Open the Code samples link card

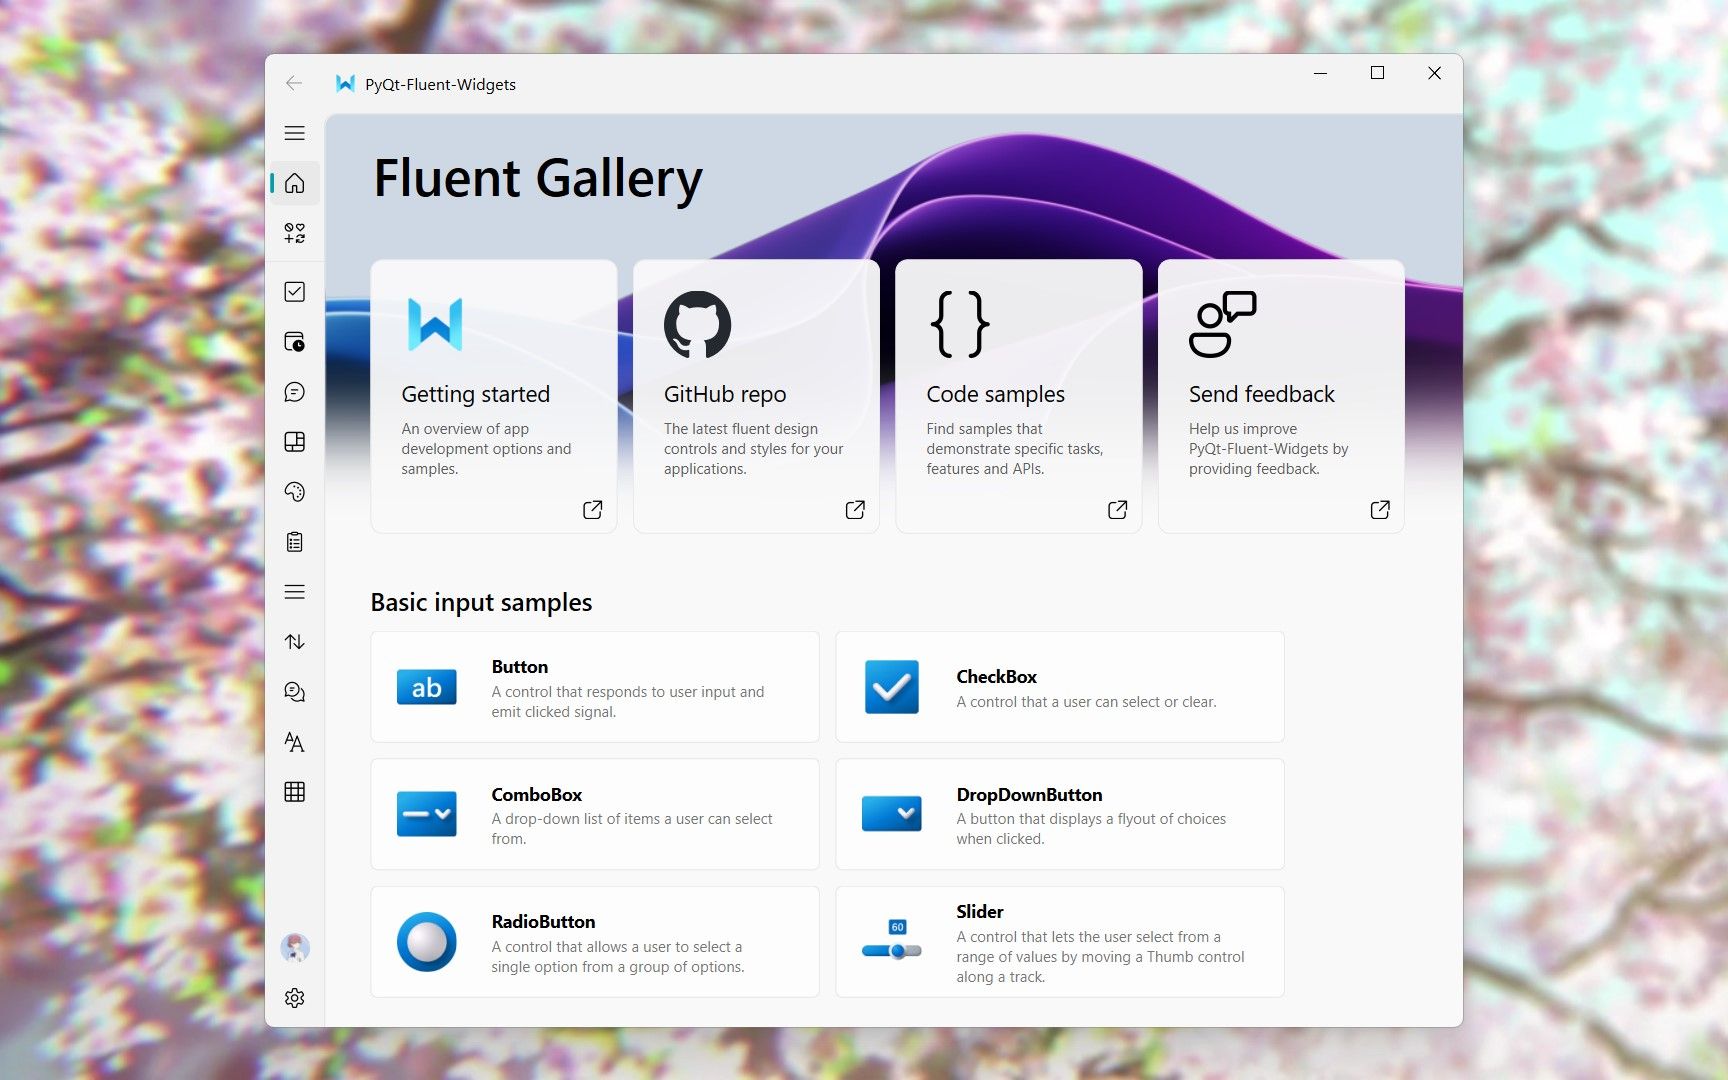coord(1019,396)
